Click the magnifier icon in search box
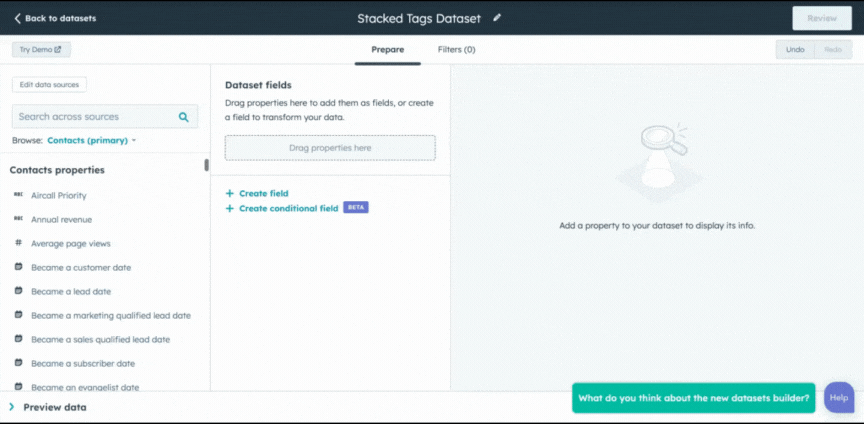The image size is (864, 424). pos(184,117)
